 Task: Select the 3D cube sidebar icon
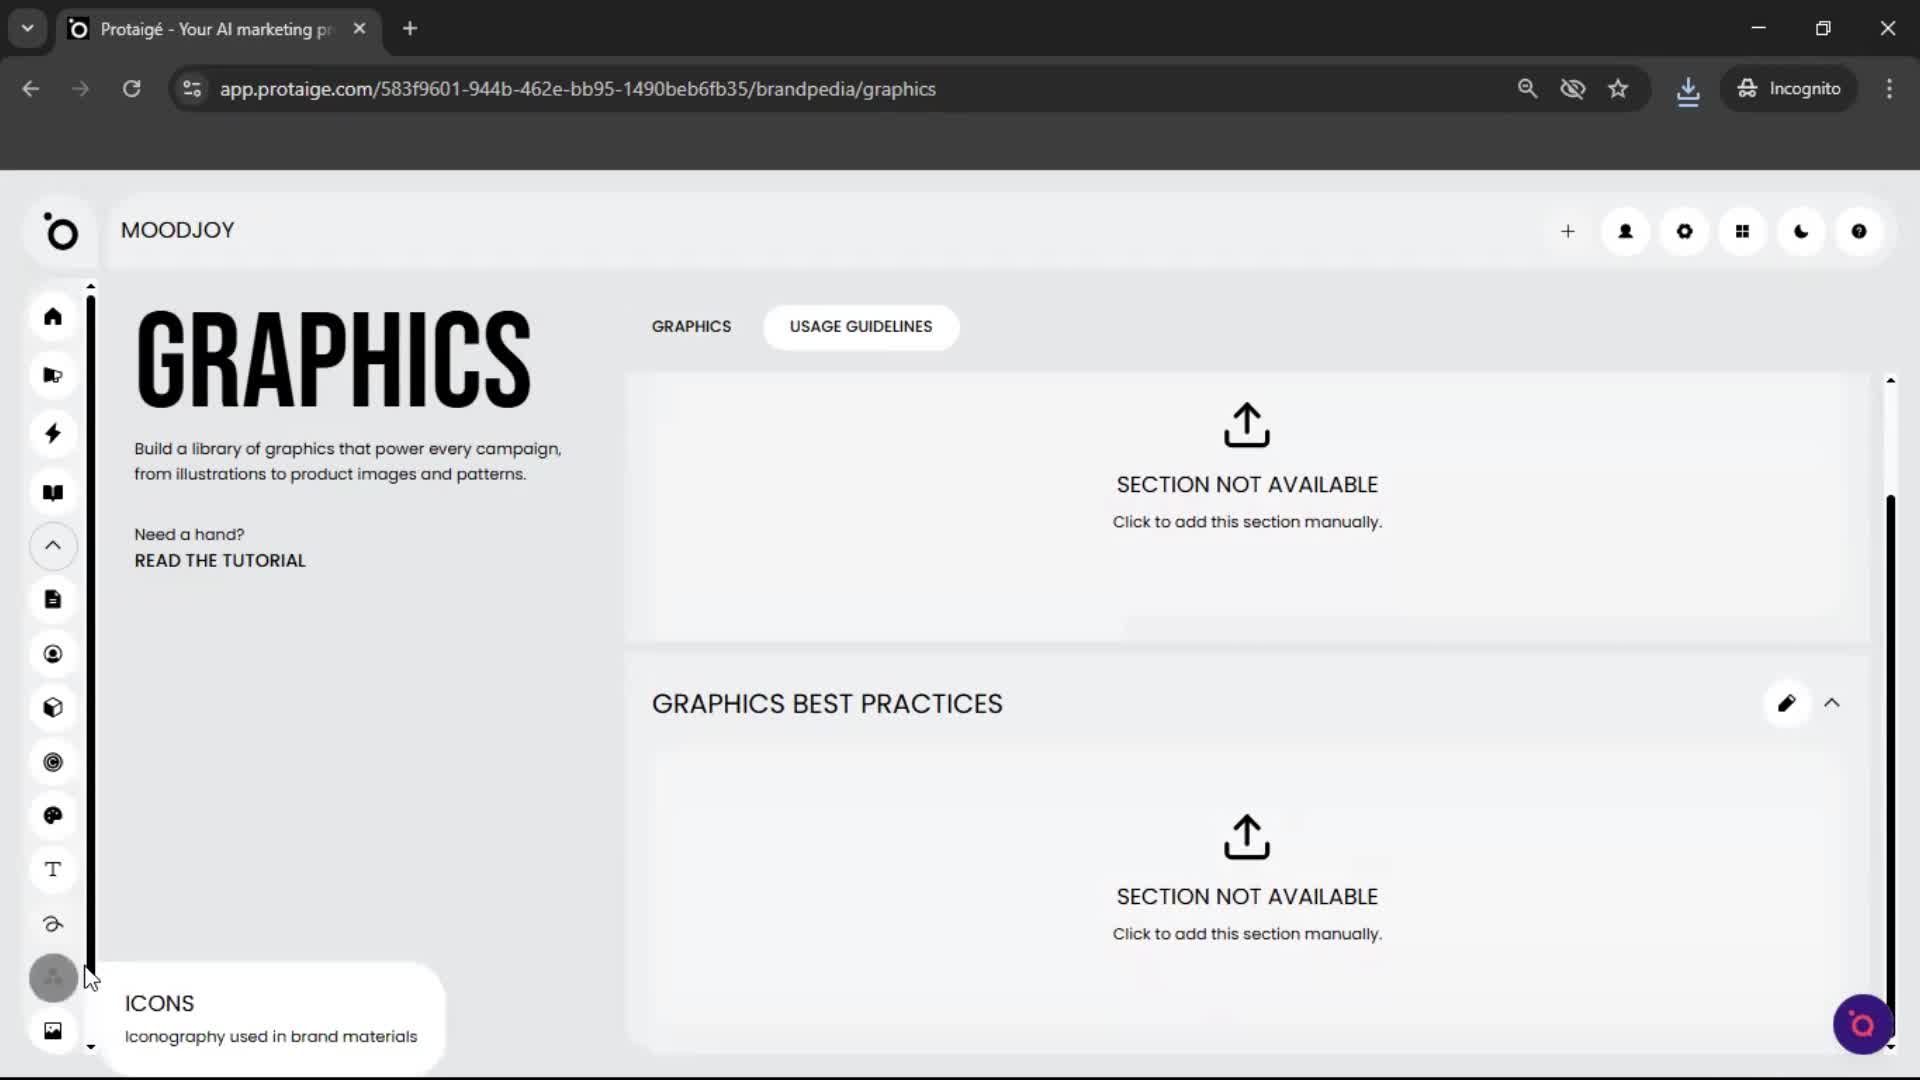[52, 707]
